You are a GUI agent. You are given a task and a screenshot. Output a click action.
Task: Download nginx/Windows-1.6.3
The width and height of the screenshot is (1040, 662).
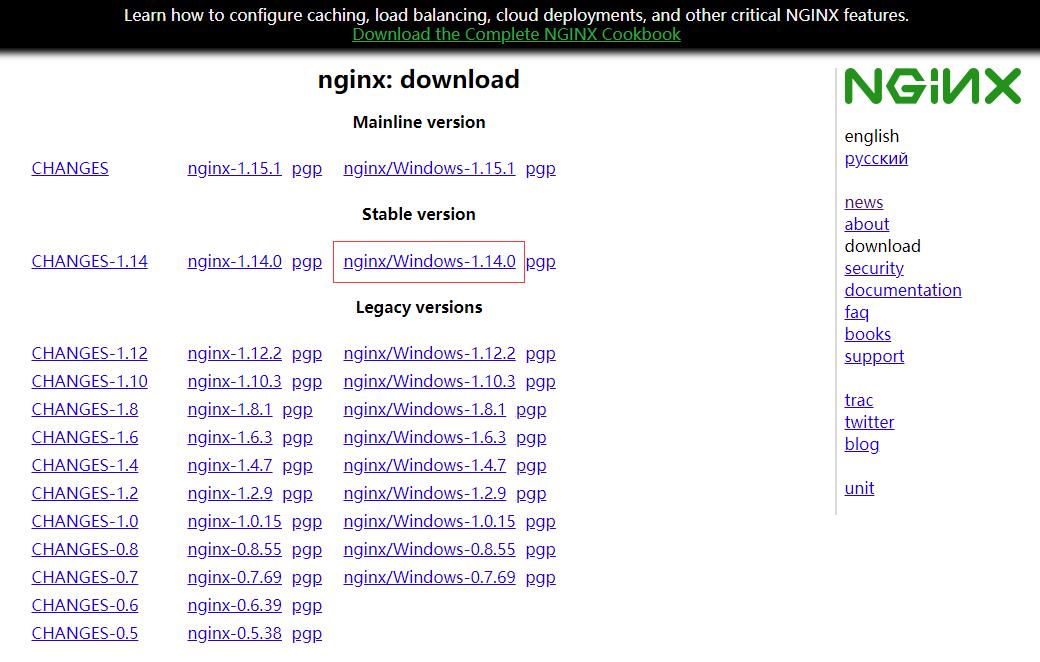pyautogui.click(x=424, y=437)
